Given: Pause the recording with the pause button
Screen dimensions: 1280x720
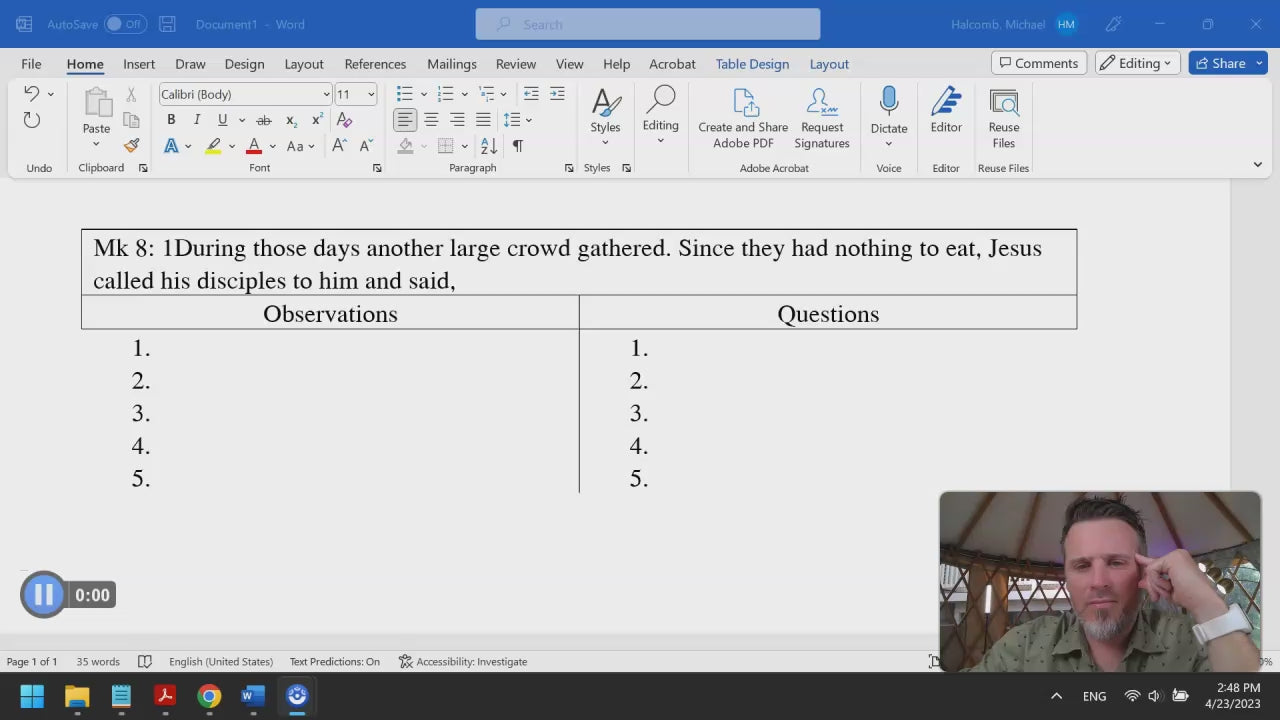Looking at the screenshot, I should (43, 595).
